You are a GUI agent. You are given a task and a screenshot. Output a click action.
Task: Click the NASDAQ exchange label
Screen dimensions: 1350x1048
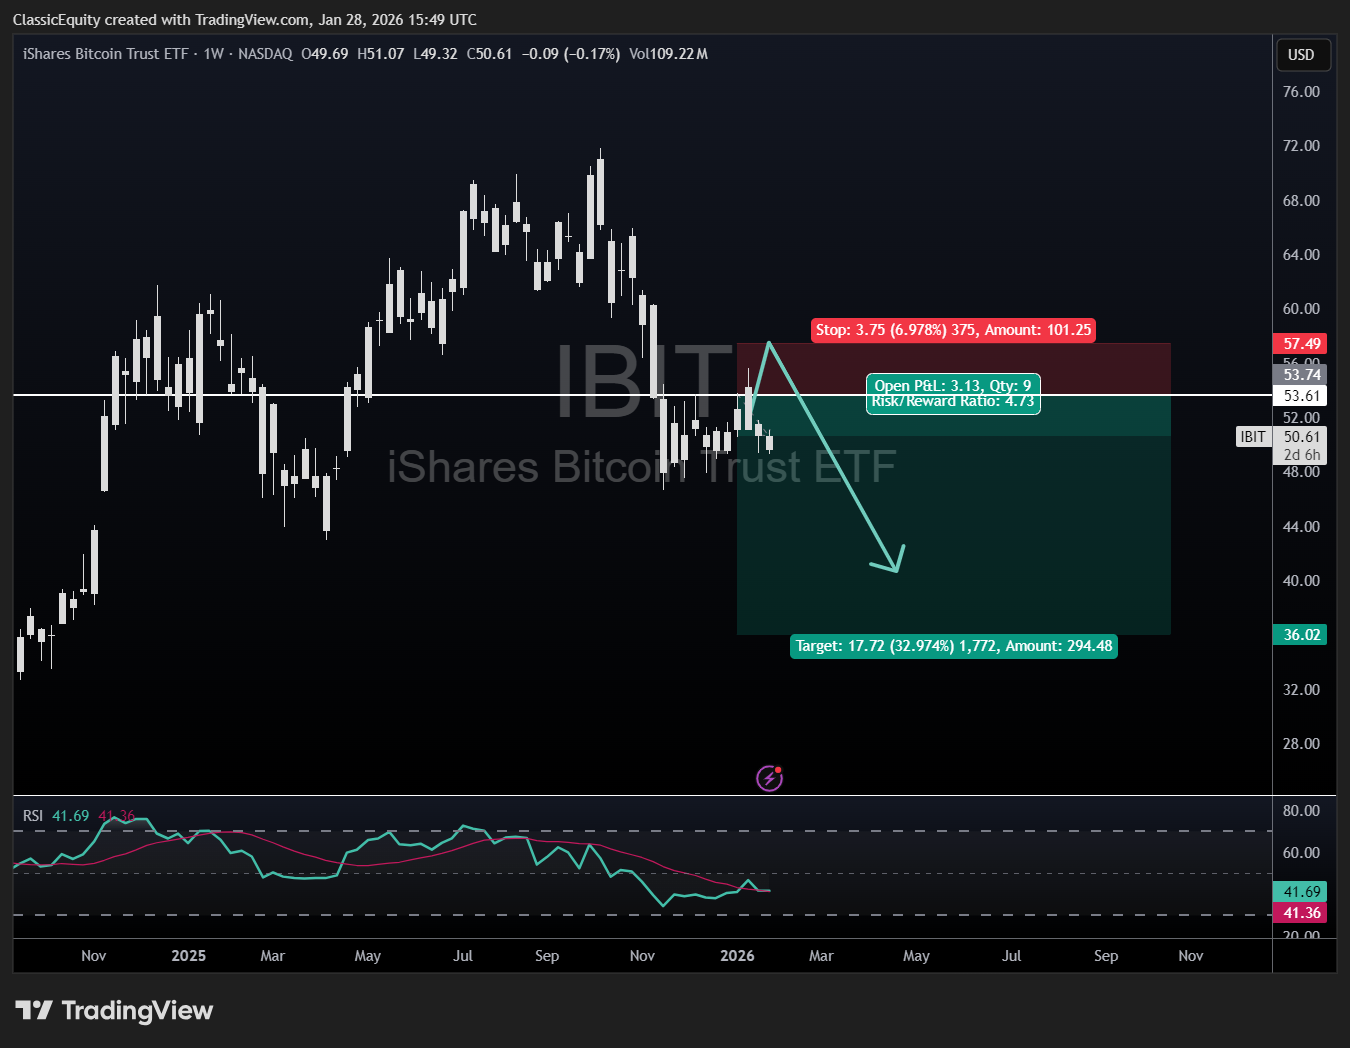pos(266,54)
